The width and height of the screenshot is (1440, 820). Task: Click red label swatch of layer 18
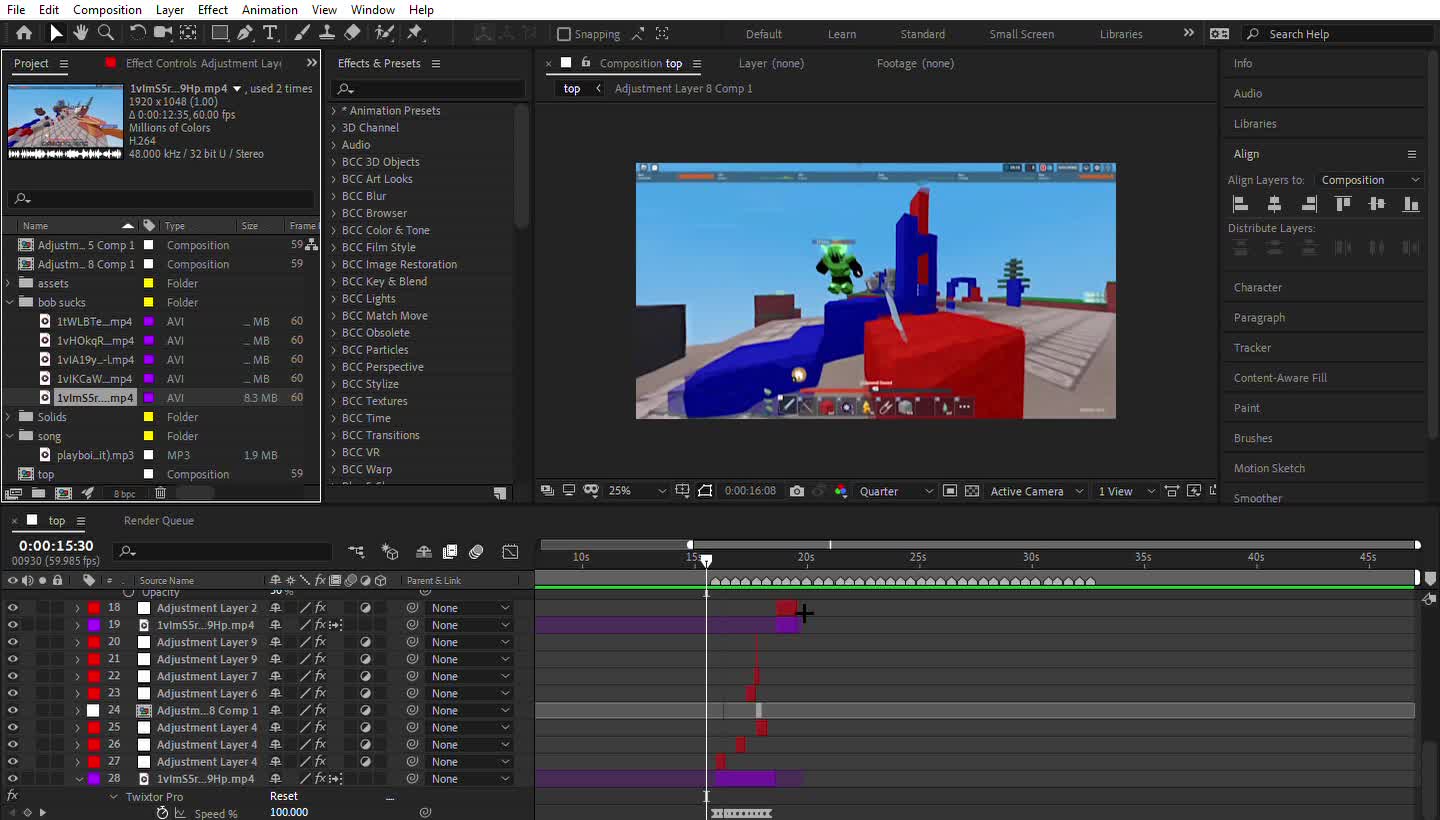point(94,608)
